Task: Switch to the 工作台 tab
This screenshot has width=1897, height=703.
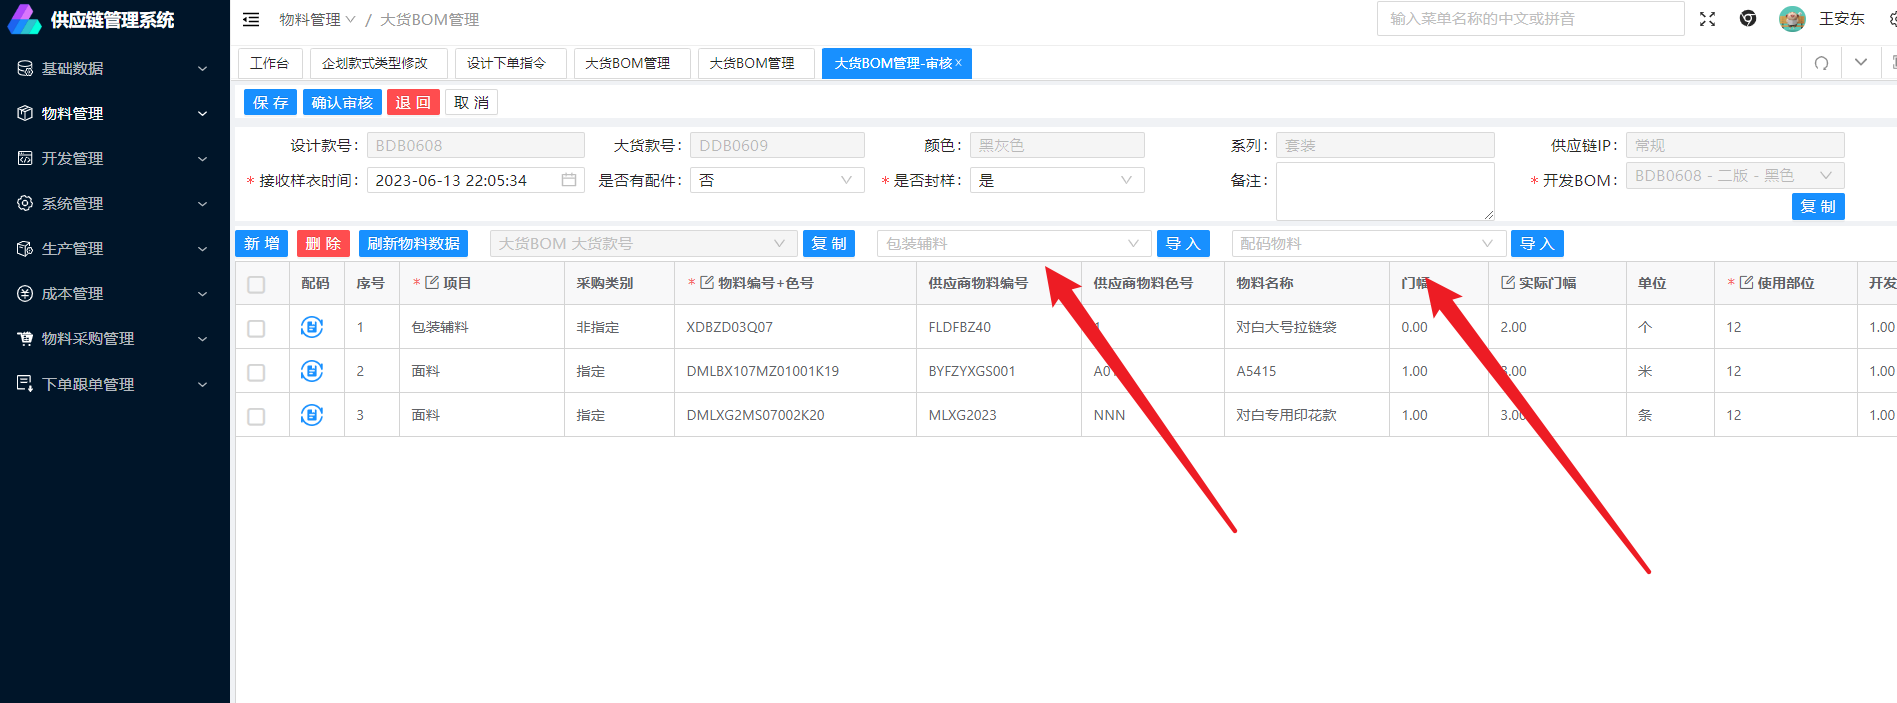Action: tap(269, 63)
